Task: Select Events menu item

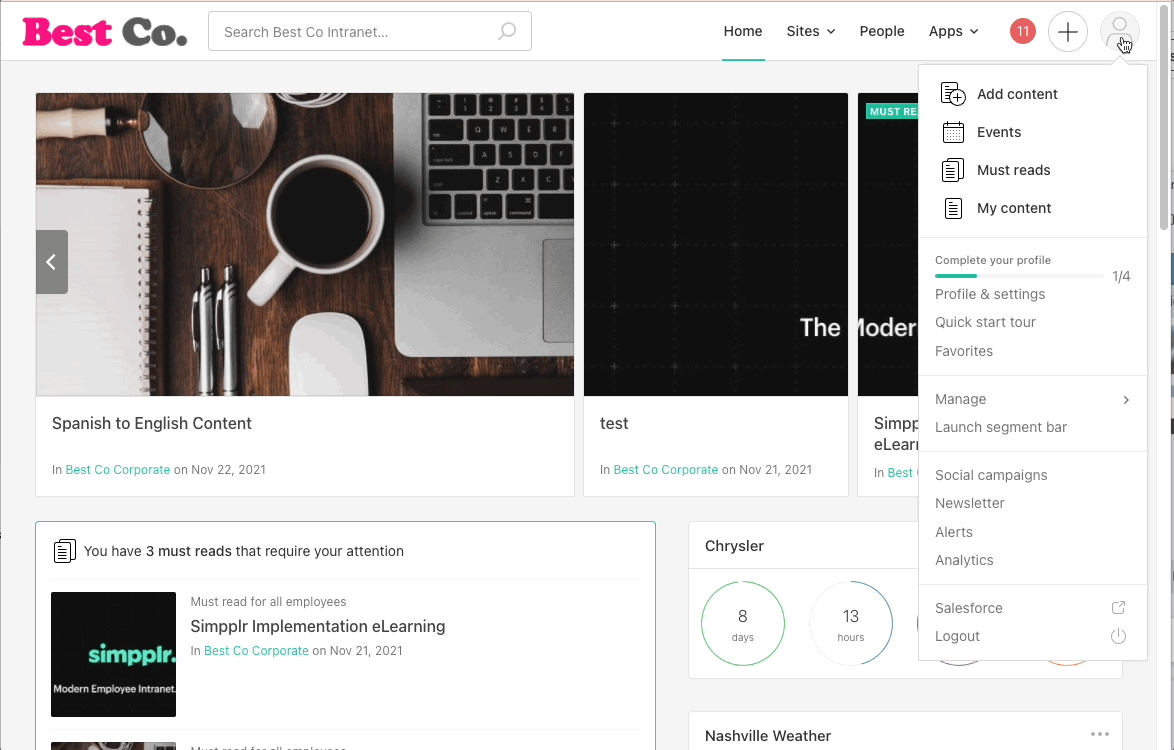Action: (999, 132)
